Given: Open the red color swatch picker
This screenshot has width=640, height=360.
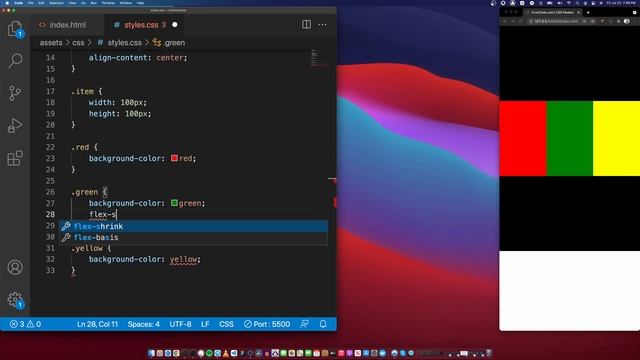Looking at the screenshot, I should (x=174, y=158).
